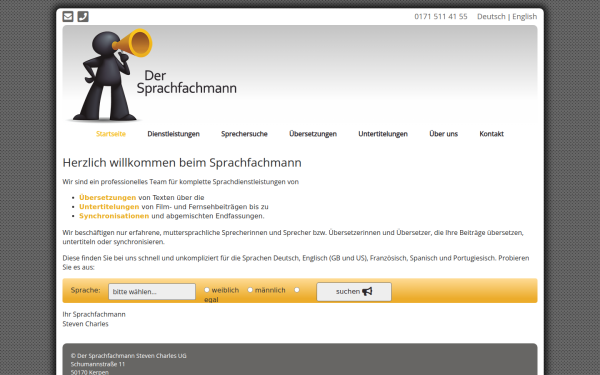
Task: Go to the Startseite menu item
Action: pos(111,134)
